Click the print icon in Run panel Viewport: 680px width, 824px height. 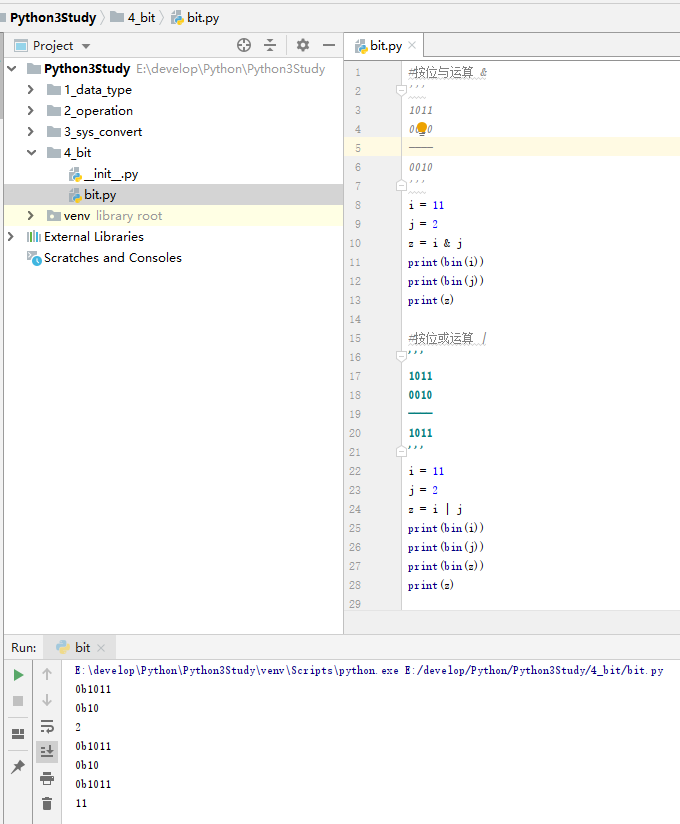47,778
